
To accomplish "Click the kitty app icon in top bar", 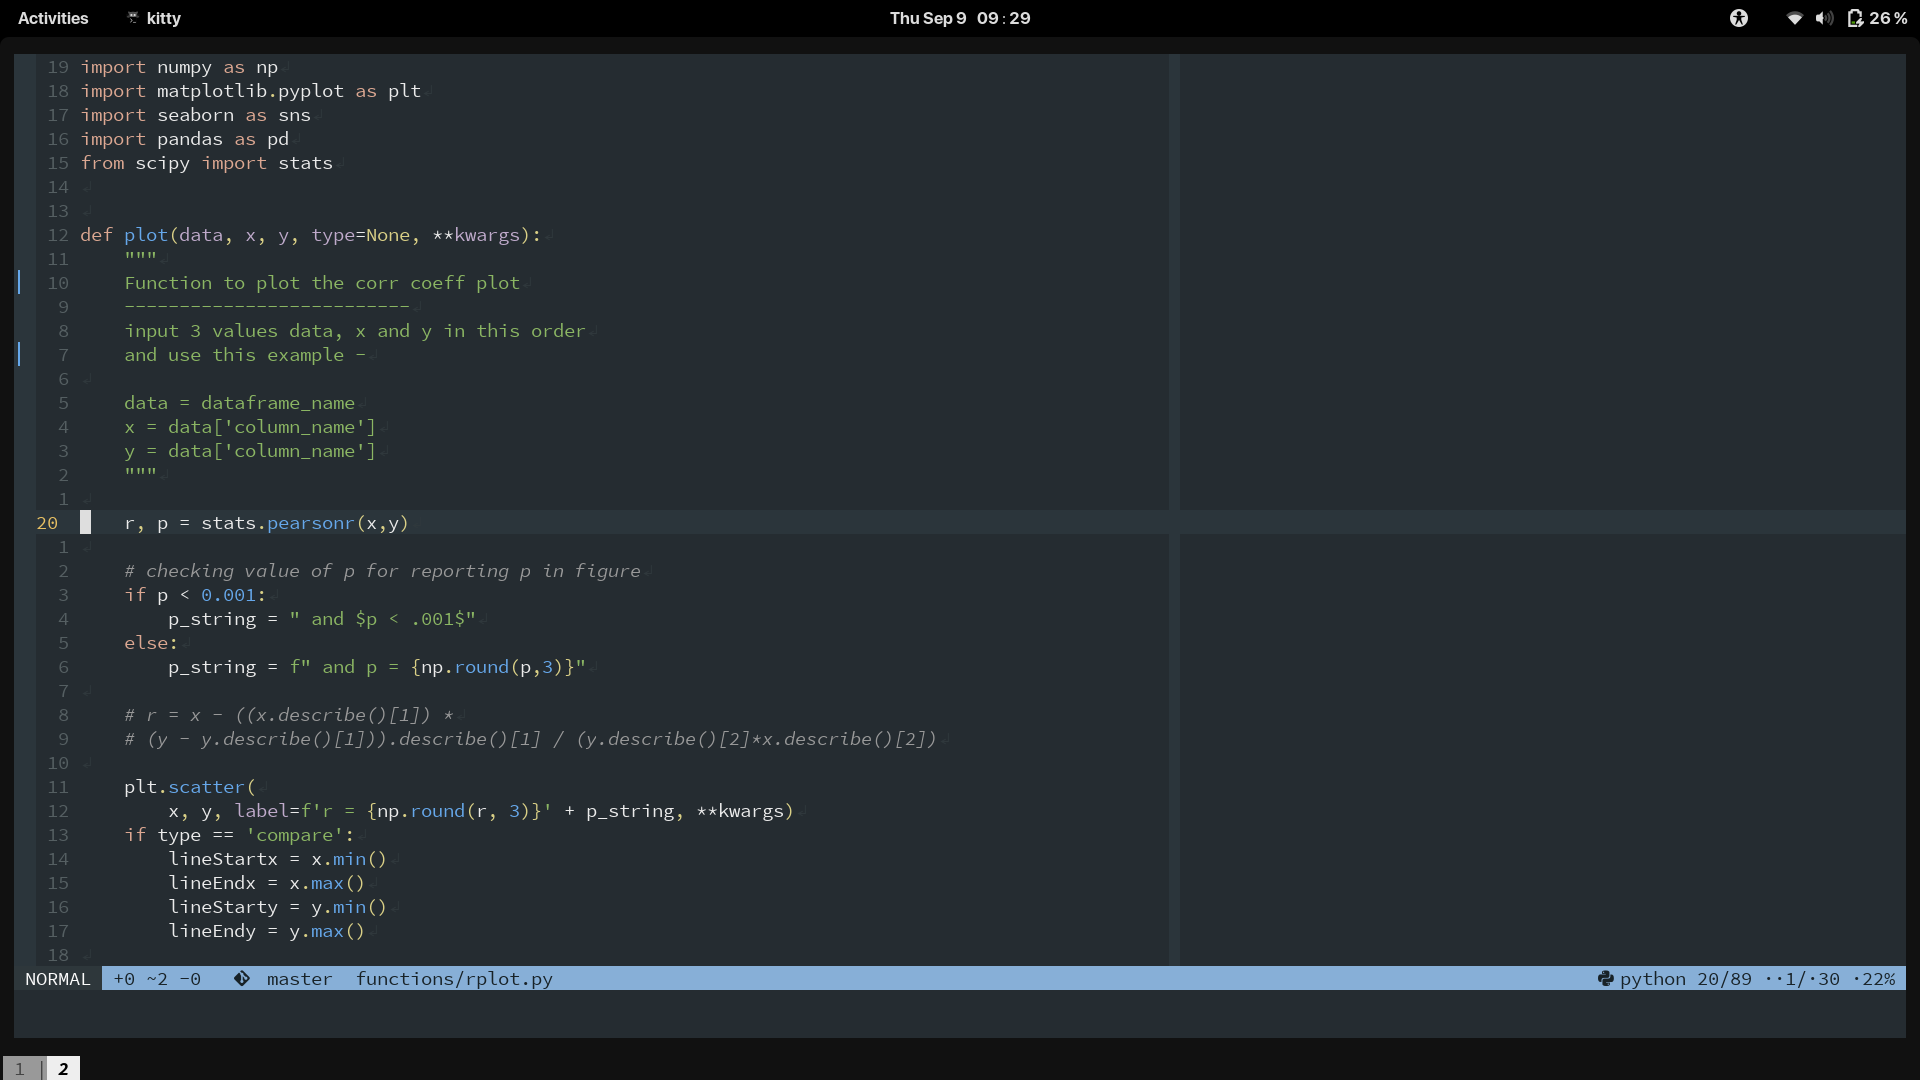I will [x=133, y=18].
